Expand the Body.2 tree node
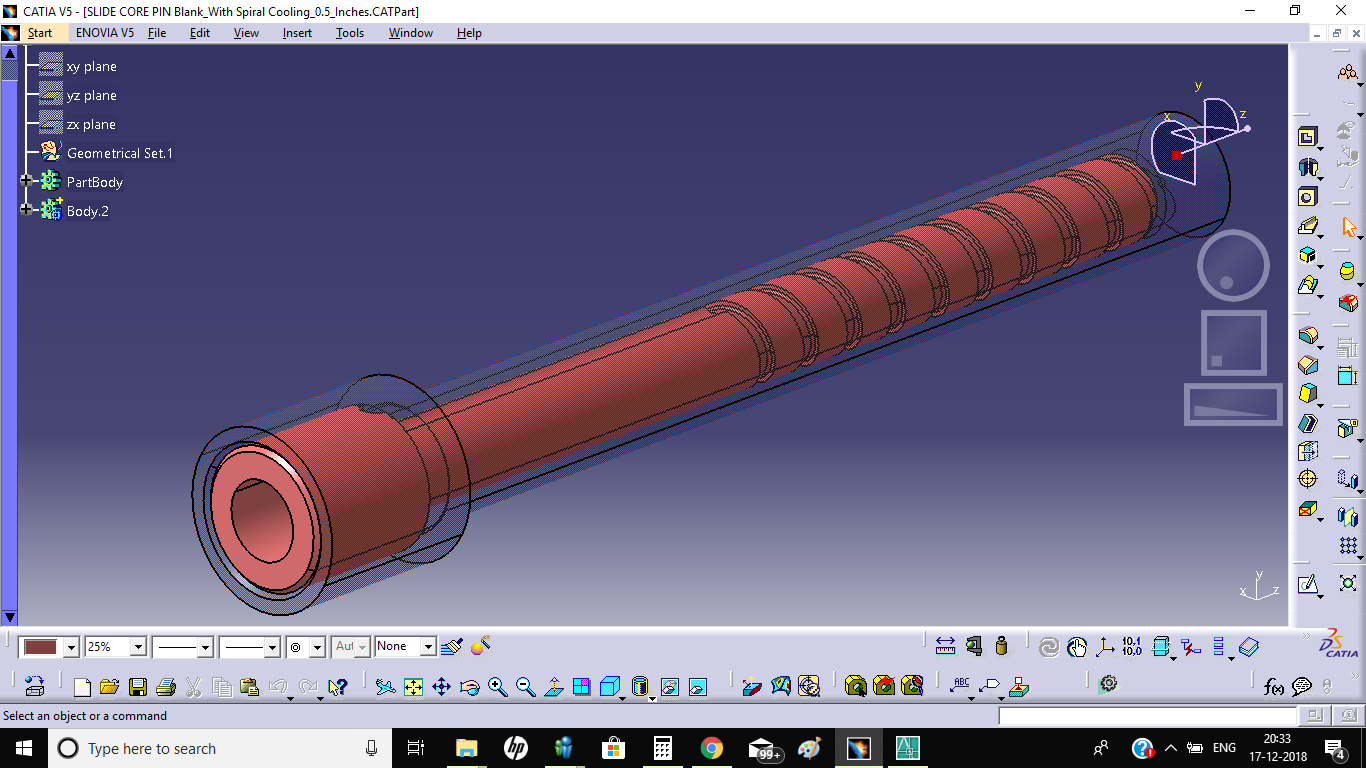Viewport: 1366px width, 768px height. 26,211
